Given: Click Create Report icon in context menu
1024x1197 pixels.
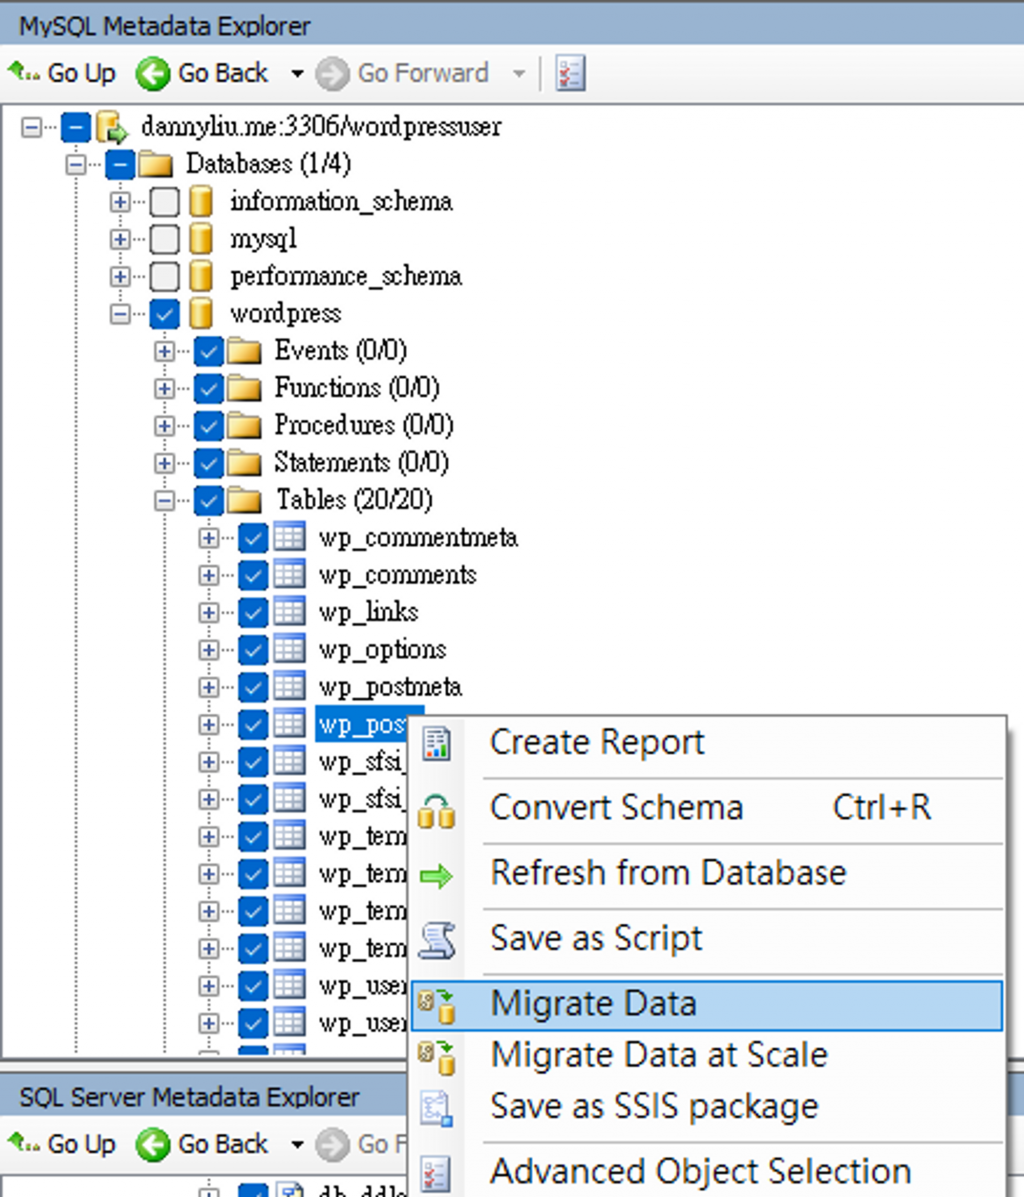Looking at the screenshot, I should click(437, 744).
